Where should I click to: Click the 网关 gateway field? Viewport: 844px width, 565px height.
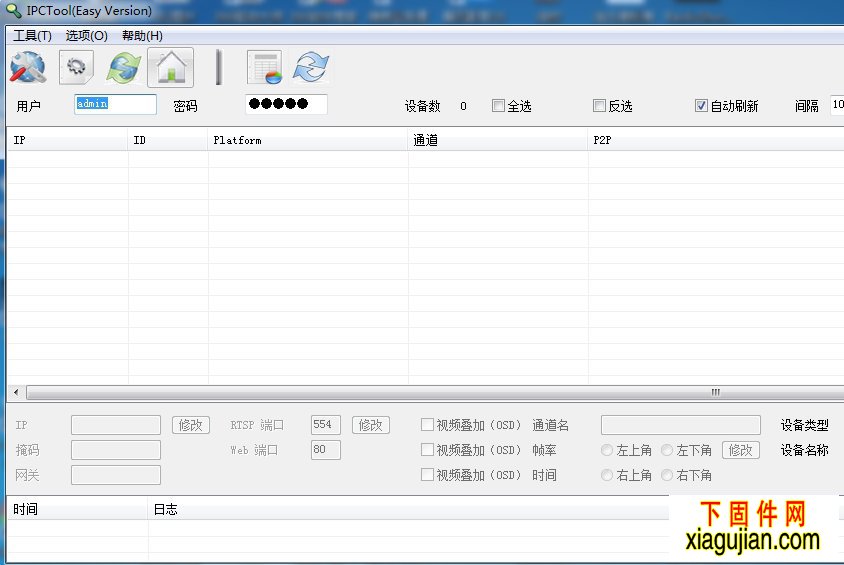click(x=116, y=475)
